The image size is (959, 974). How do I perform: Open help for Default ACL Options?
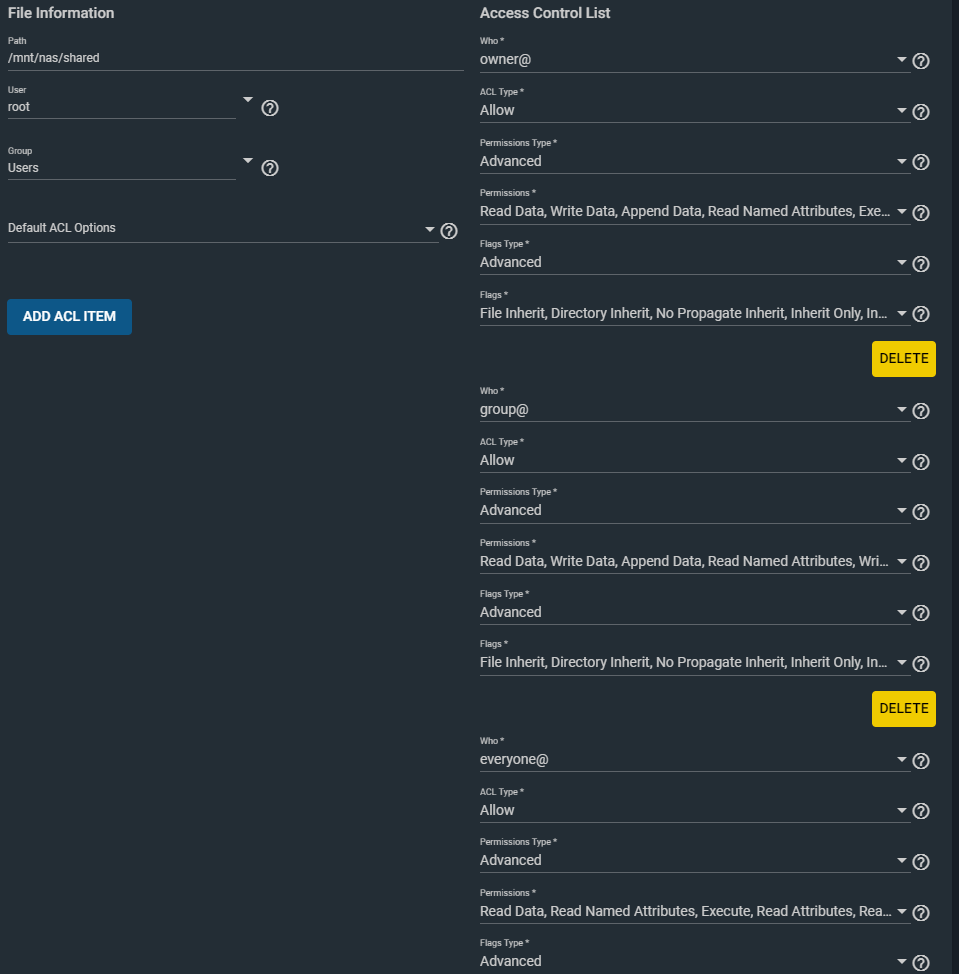(449, 231)
